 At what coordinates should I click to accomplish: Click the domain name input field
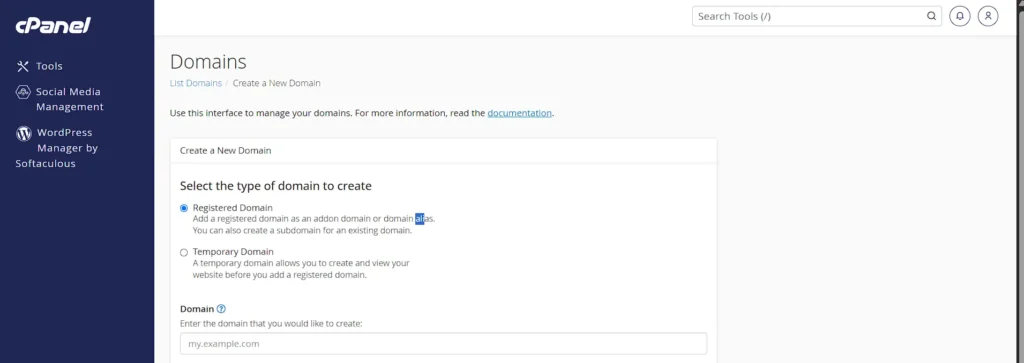click(x=443, y=343)
